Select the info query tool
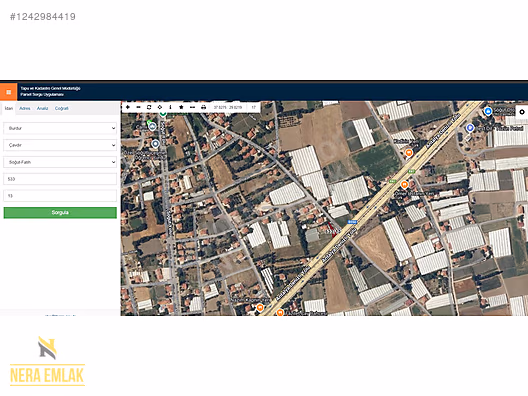This screenshot has height=396, width=528. point(170,107)
